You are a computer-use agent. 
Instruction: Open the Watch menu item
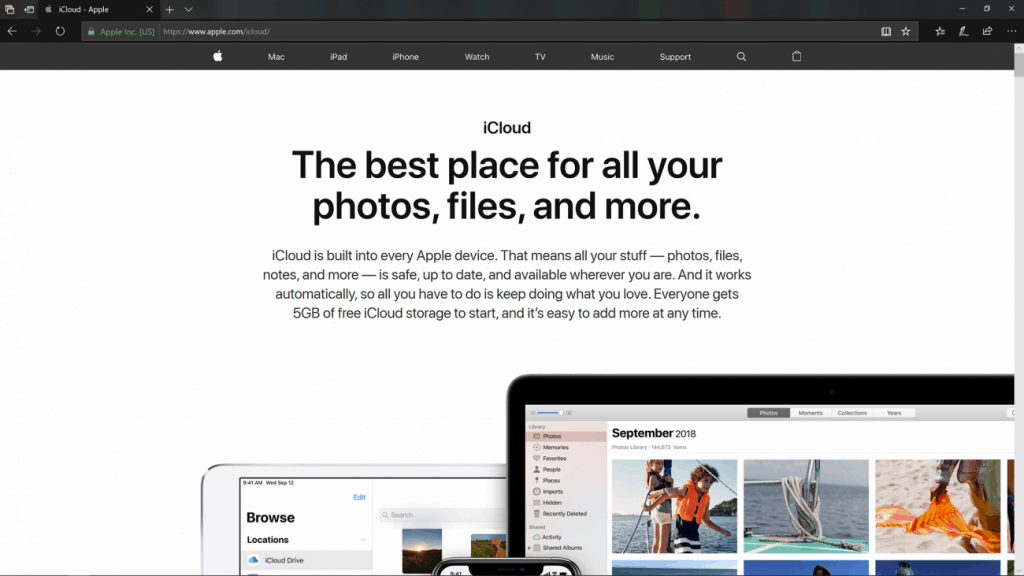(477, 57)
